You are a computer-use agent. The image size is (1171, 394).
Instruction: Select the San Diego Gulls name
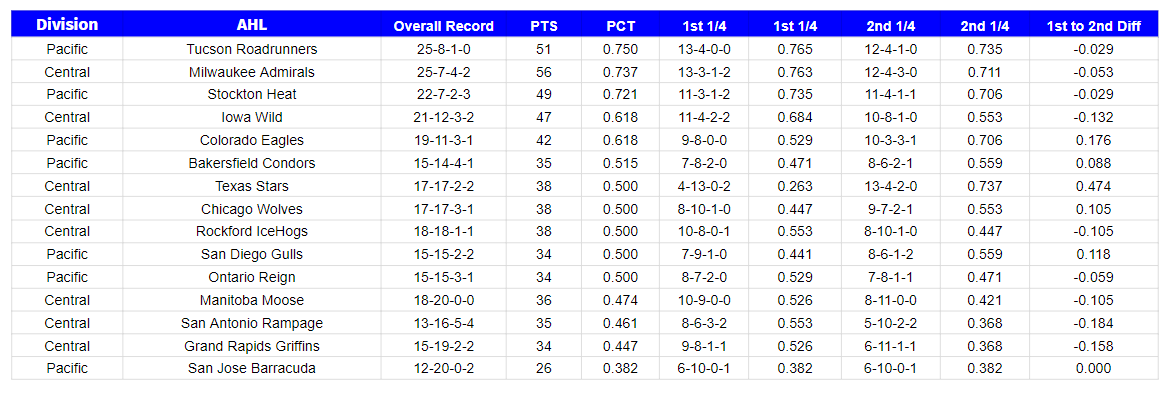tap(252, 255)
